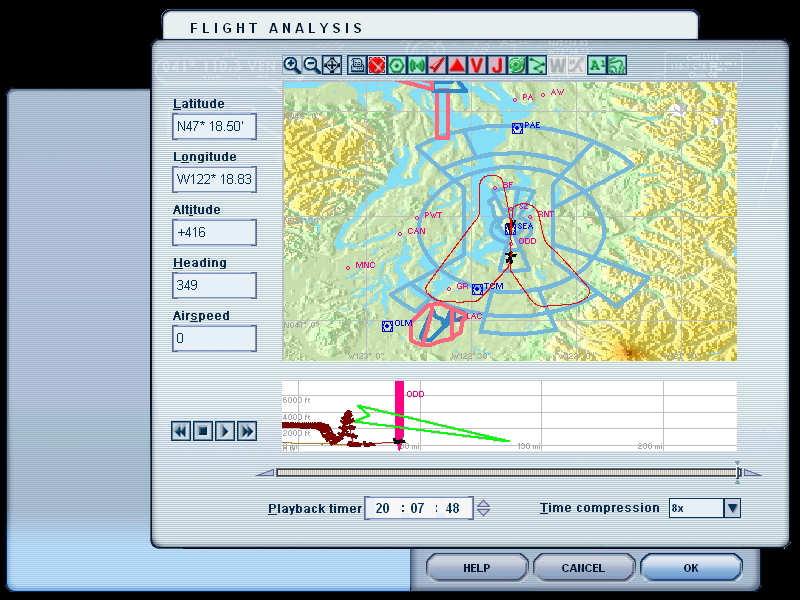Click the Playback timer up/down arrows
Screen dimensions: 800x600
(x=483, y=508)
